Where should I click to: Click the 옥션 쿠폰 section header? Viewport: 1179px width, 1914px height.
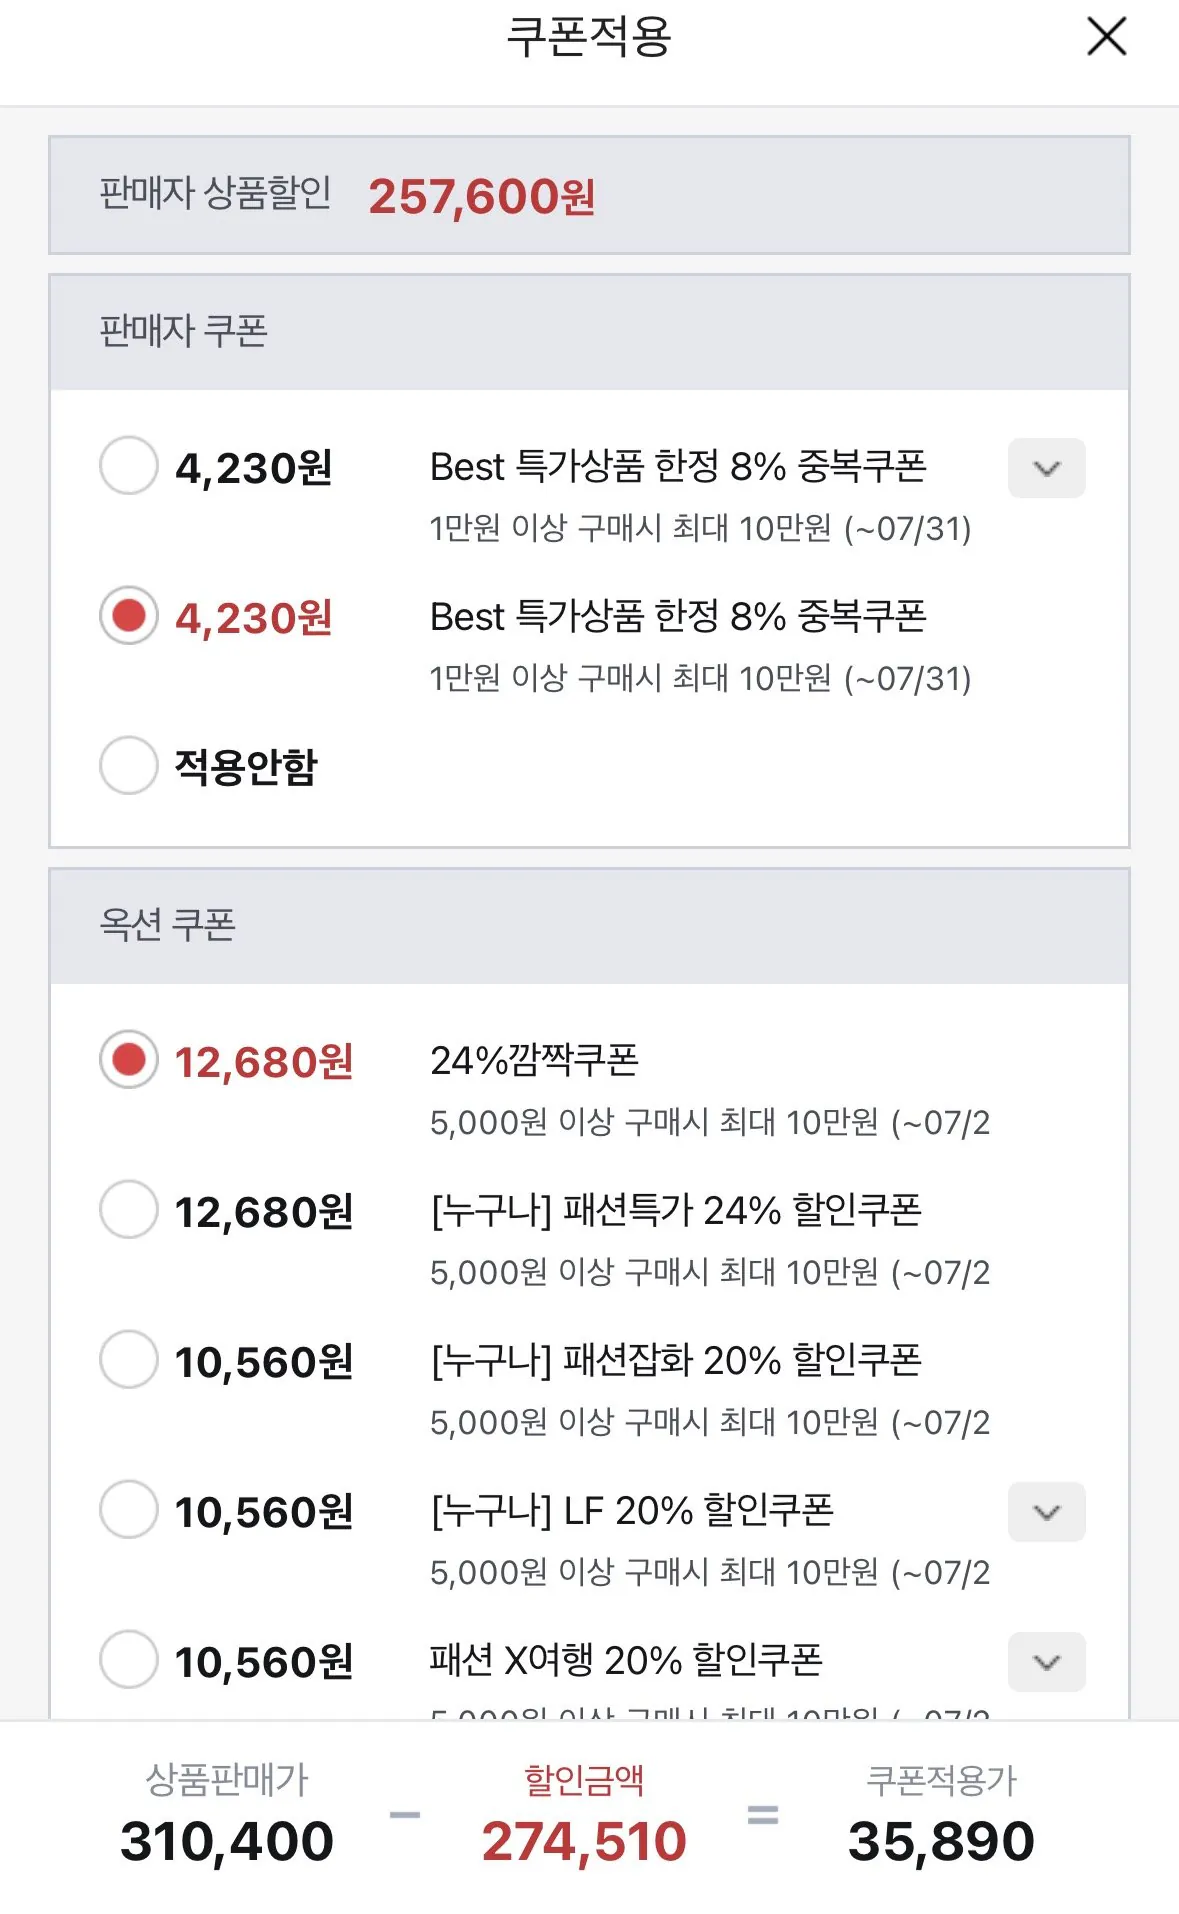point(589,926)
